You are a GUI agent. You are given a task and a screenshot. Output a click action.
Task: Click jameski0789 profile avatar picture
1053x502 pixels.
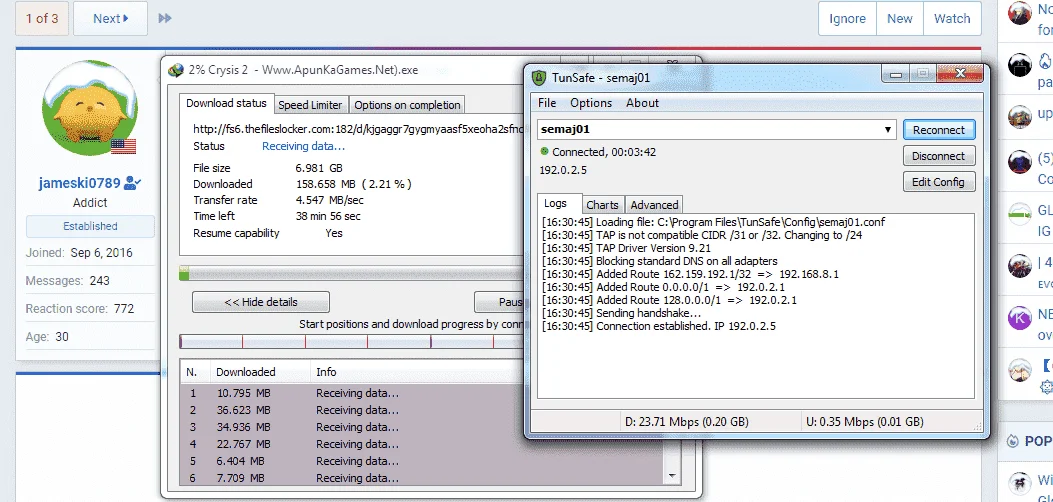90,107
